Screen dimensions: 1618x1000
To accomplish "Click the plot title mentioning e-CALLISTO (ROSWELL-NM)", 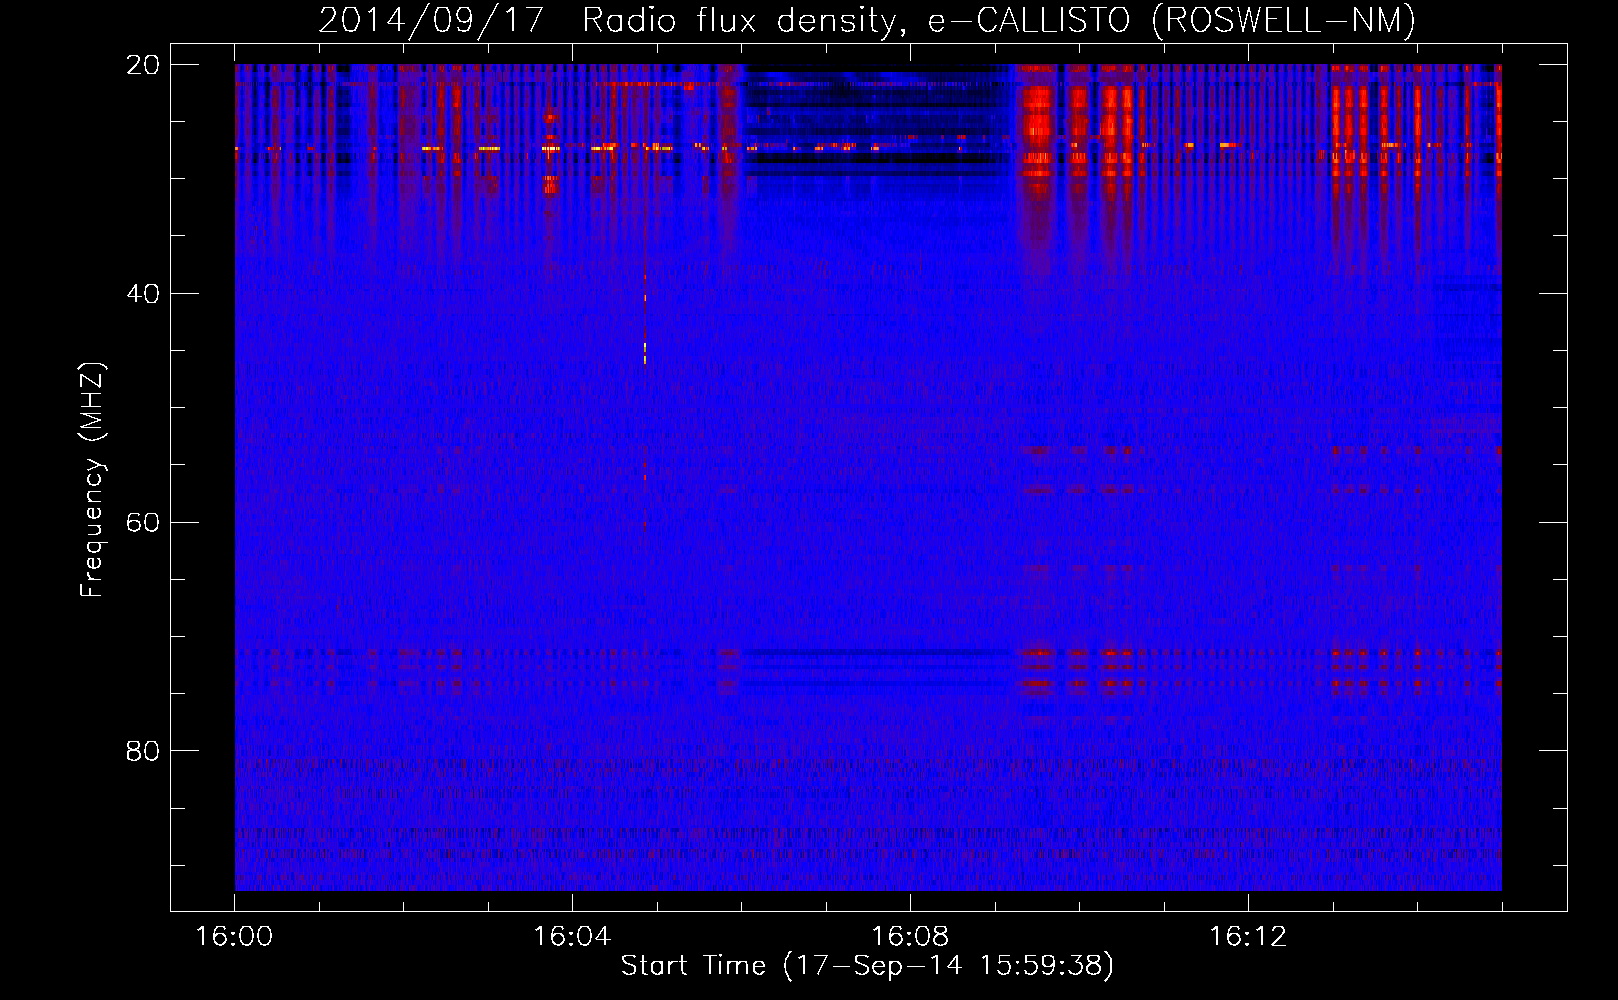I will [x=867, y=20].
